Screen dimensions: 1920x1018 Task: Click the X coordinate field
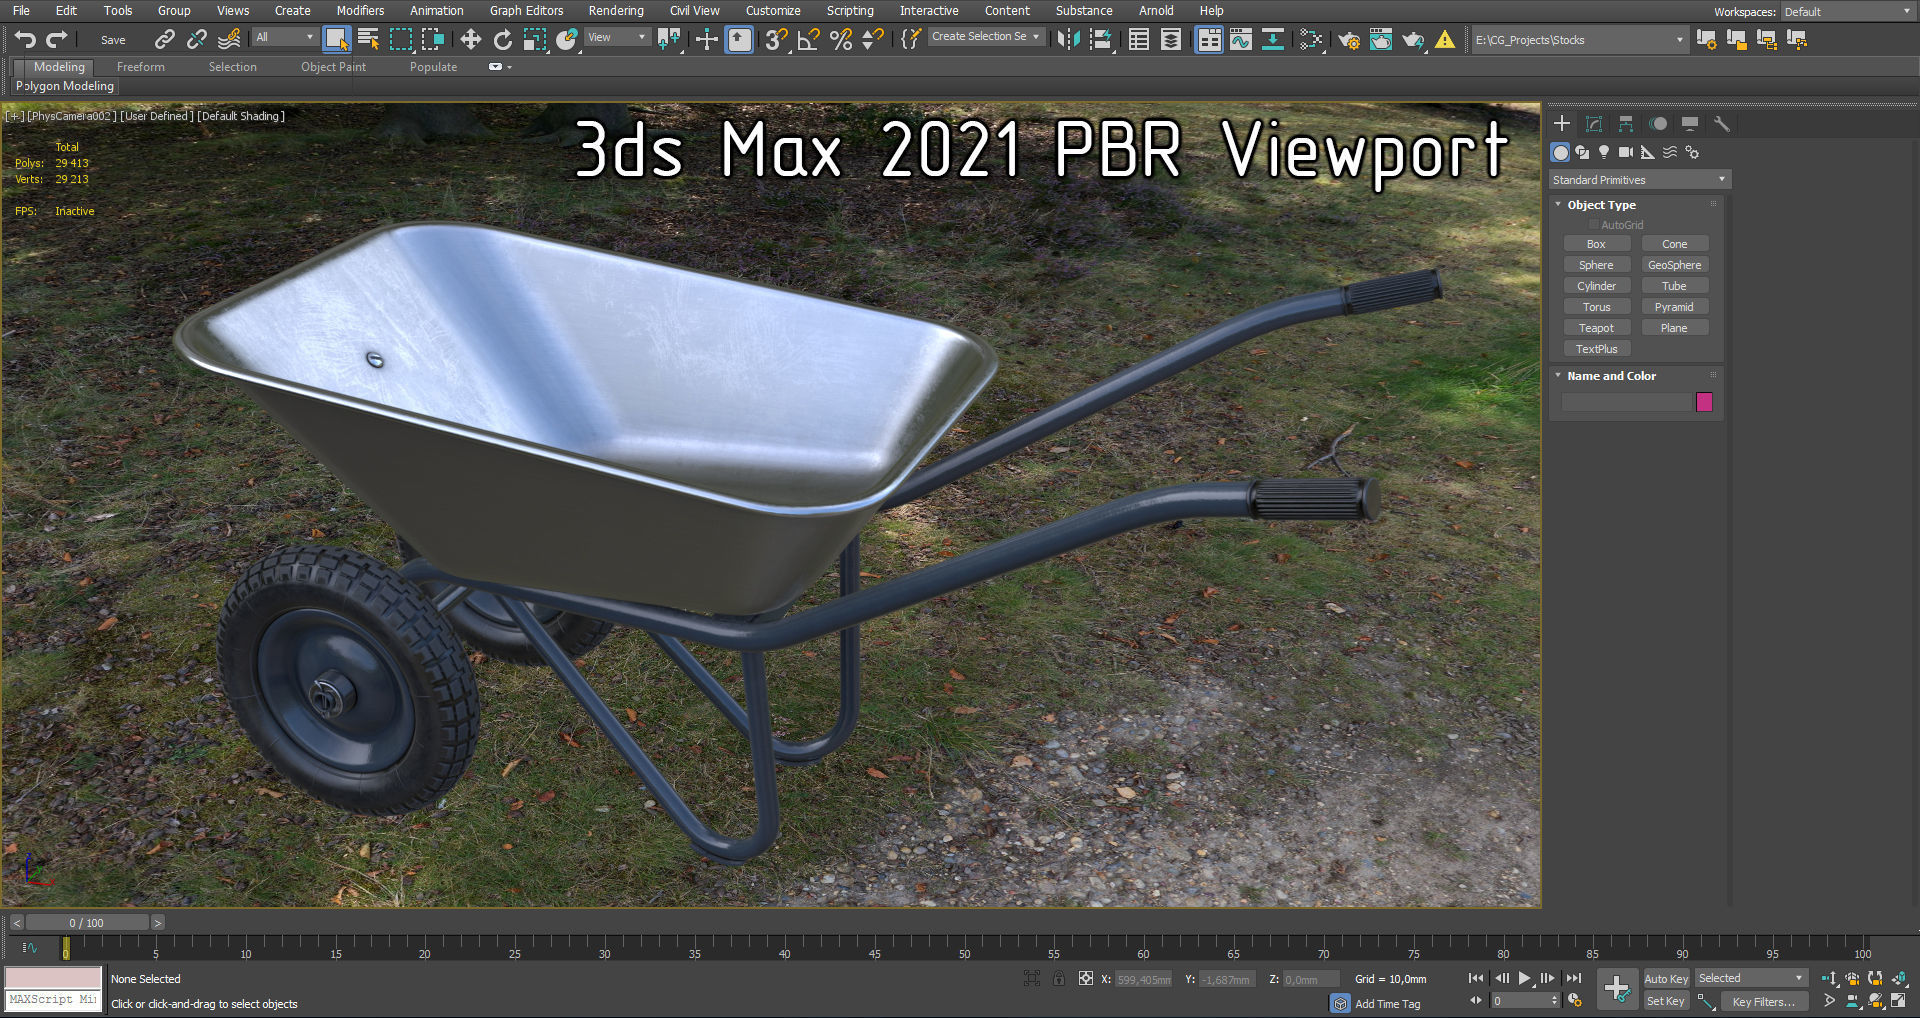[1144, 980]
